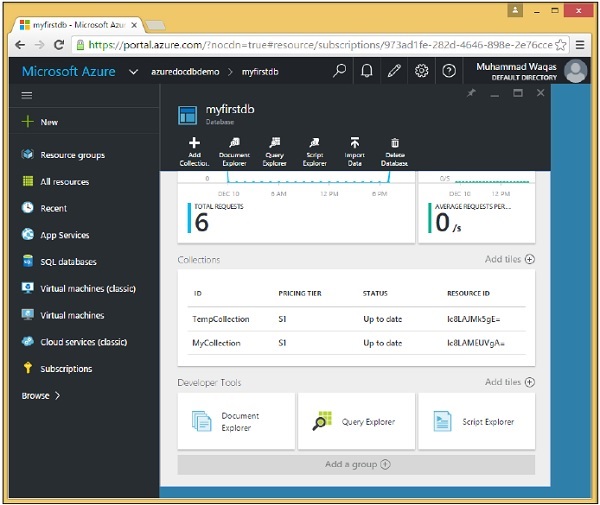
Task: Click the Resource groups cube icon
Action: [28, 154]
